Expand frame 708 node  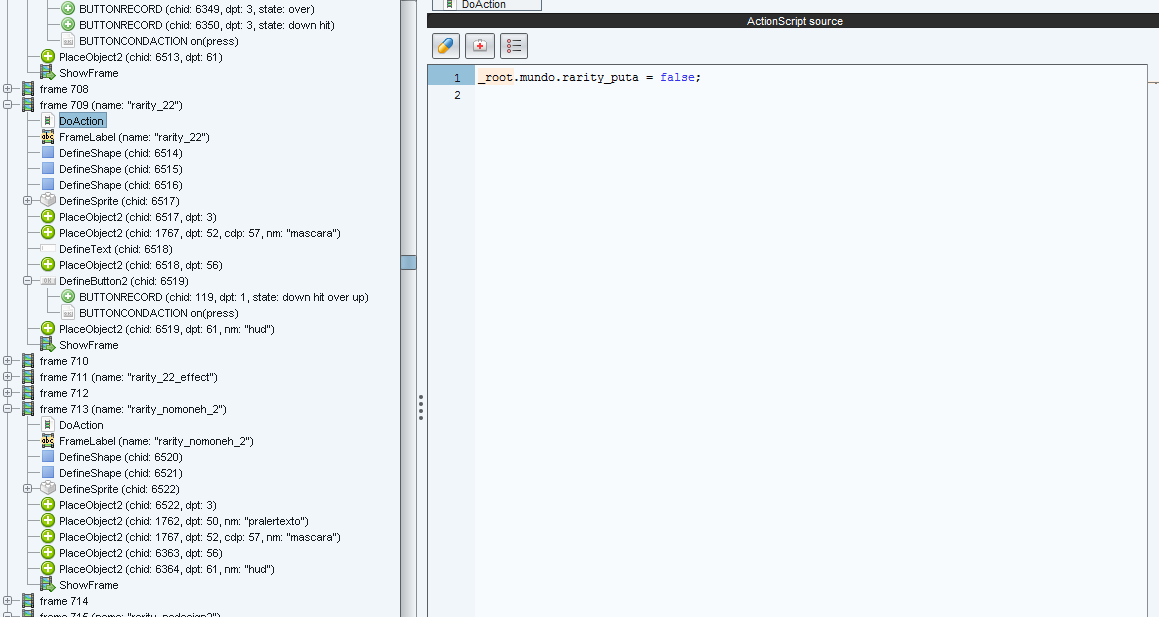click(x=7, y=89)
